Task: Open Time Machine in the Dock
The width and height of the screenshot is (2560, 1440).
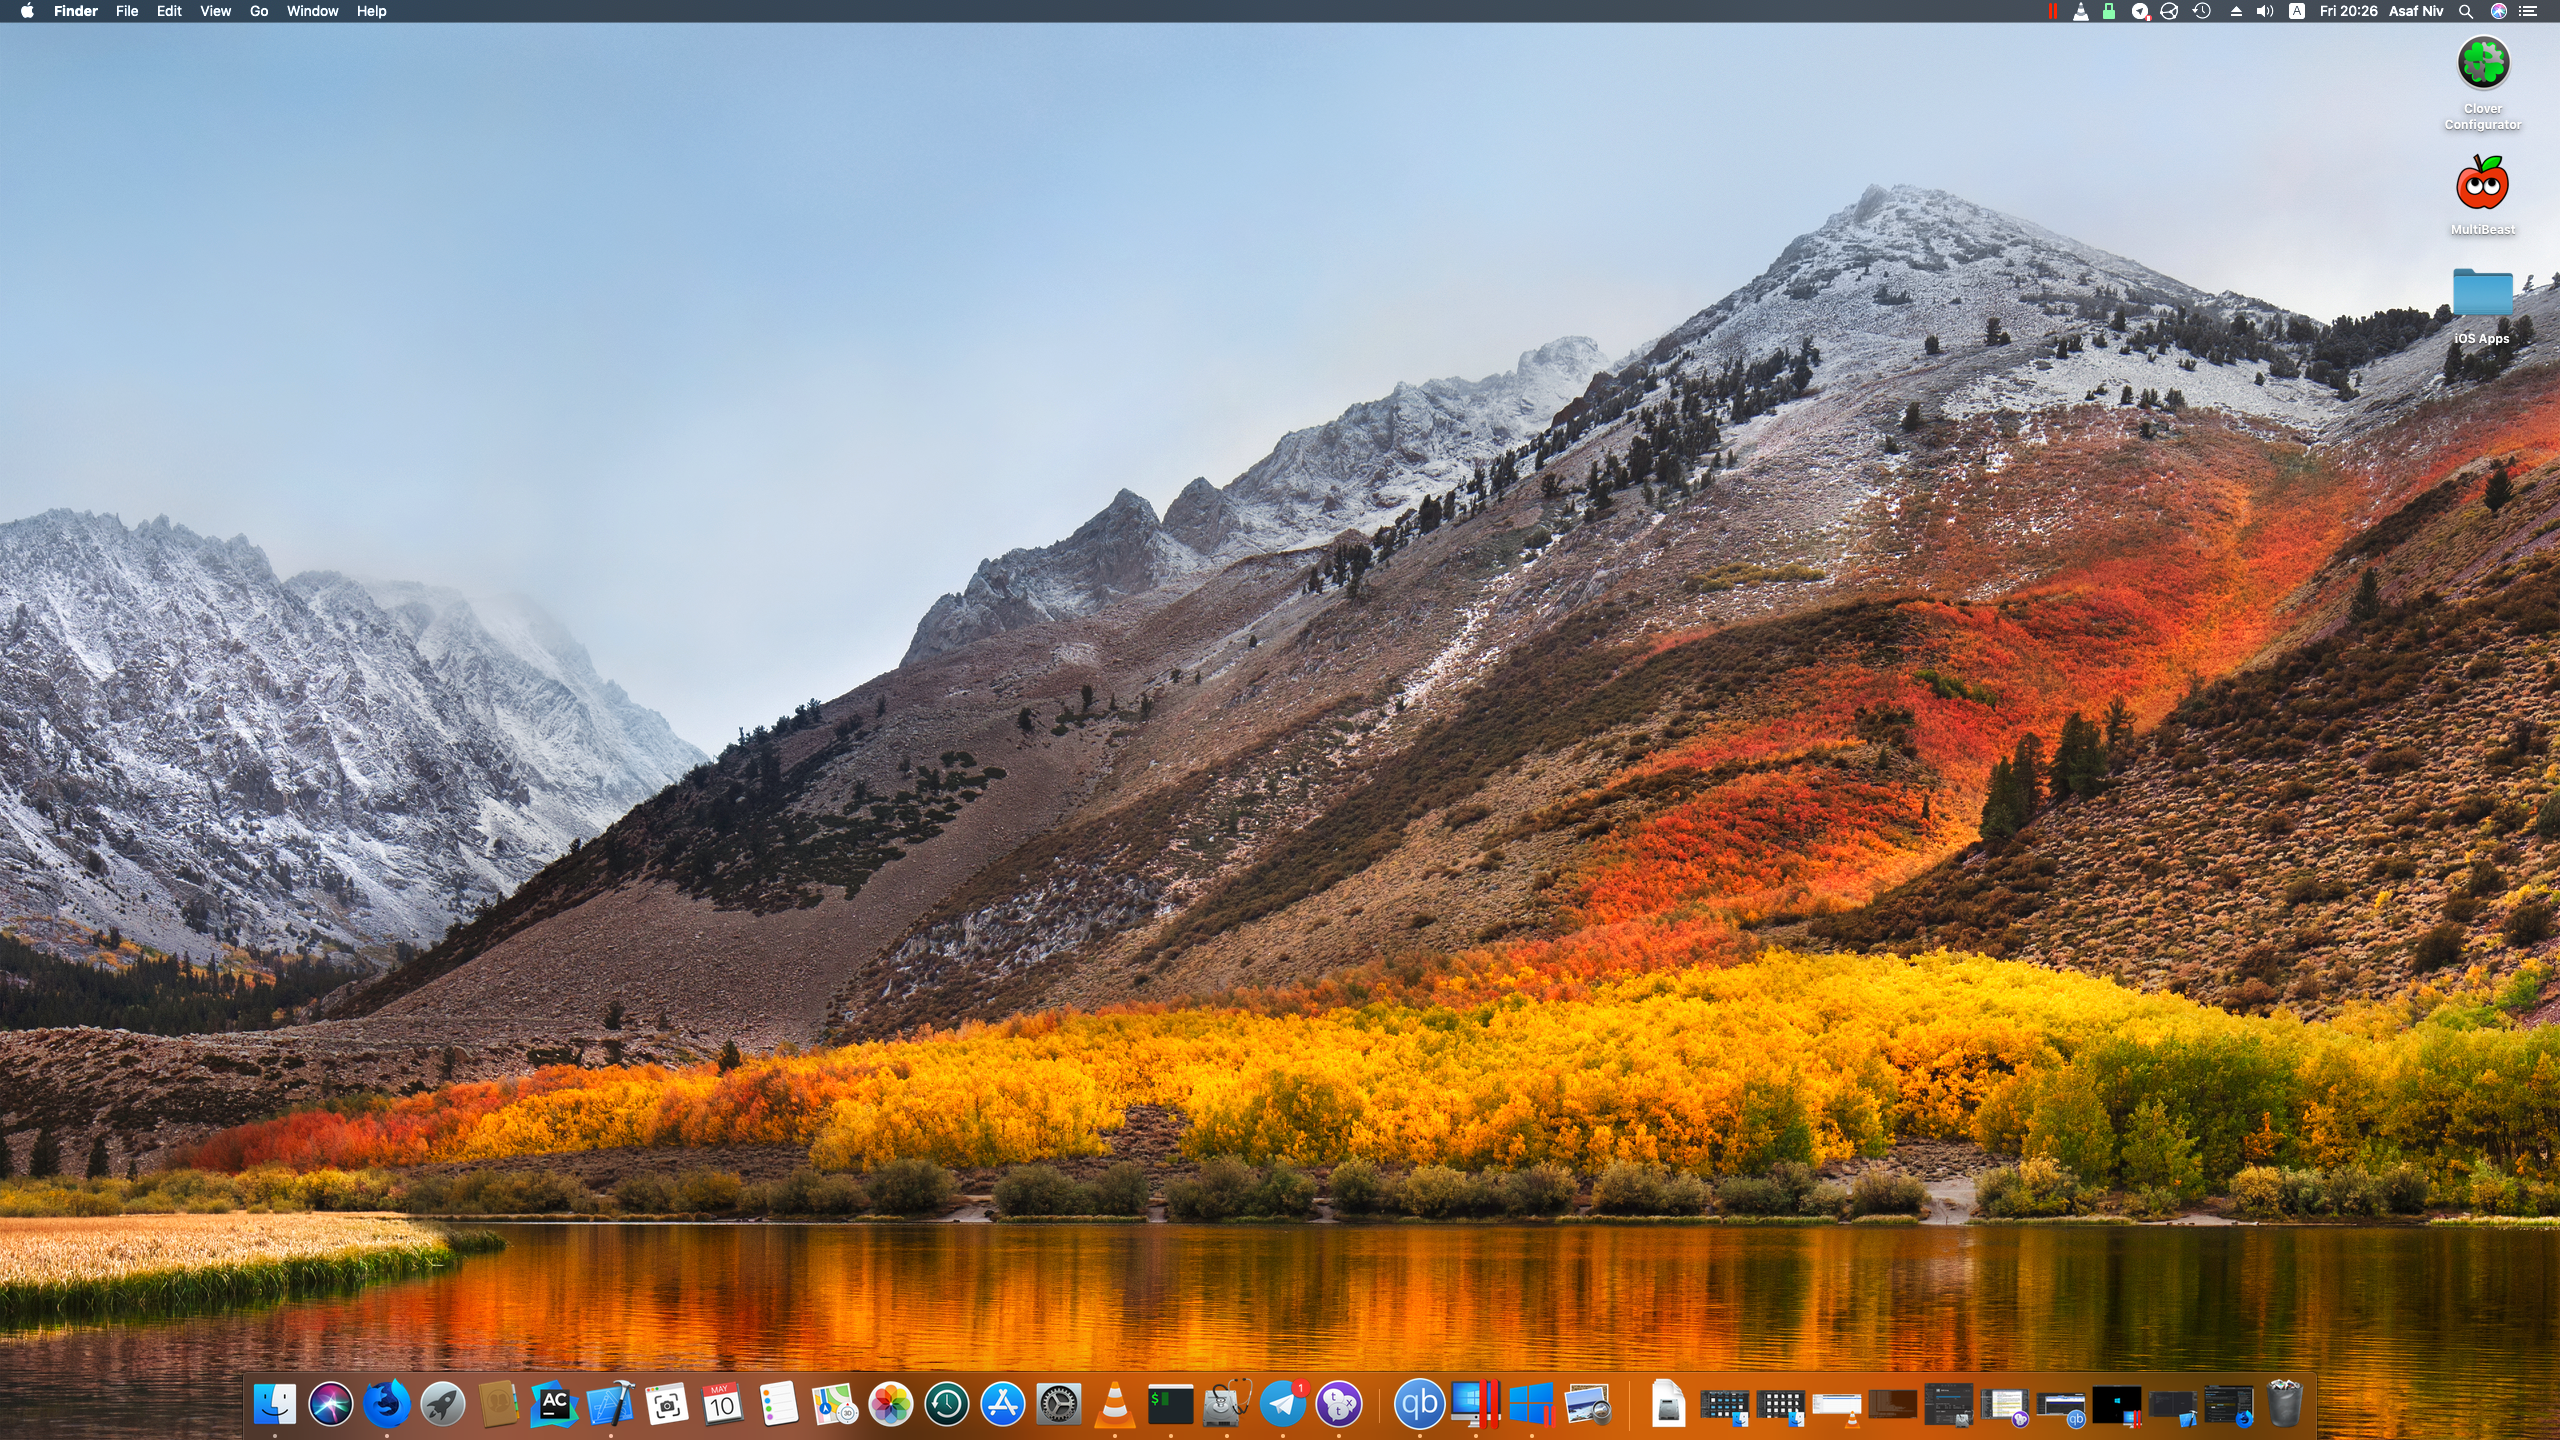Action: [x=947, y=1404]
